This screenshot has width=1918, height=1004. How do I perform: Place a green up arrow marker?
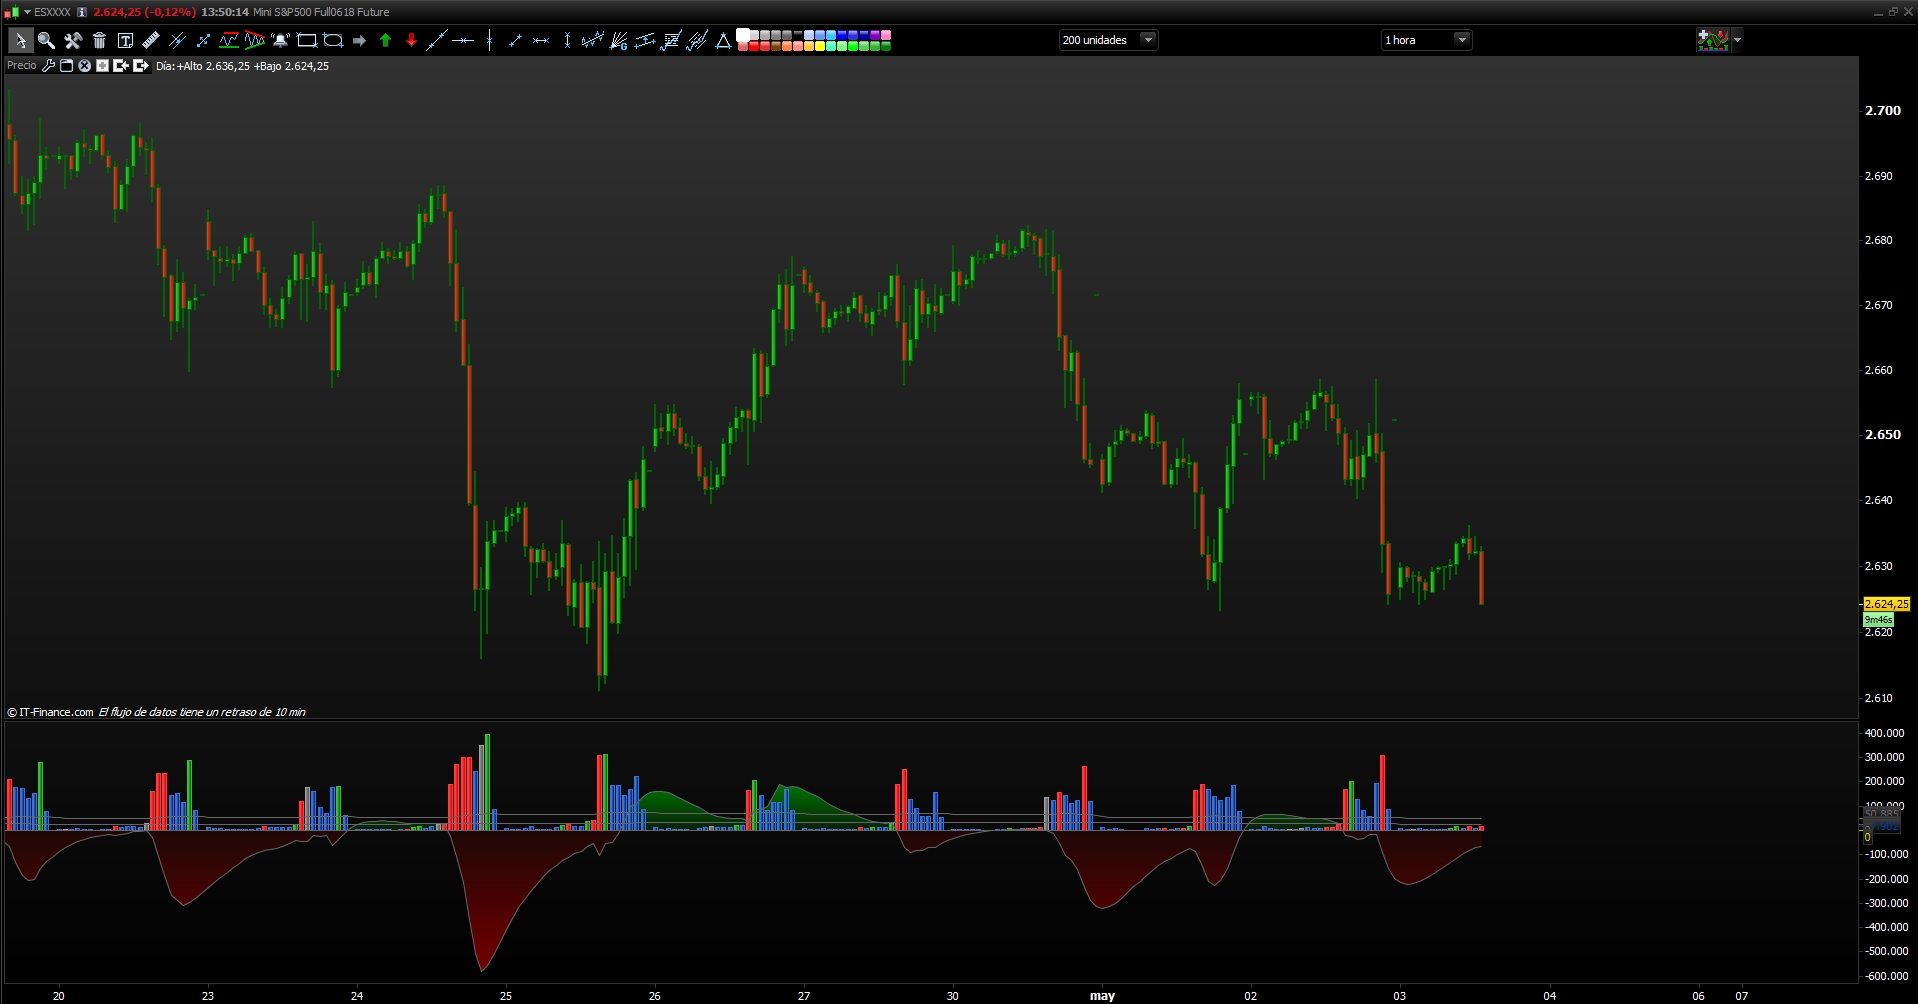pos(385,40)
